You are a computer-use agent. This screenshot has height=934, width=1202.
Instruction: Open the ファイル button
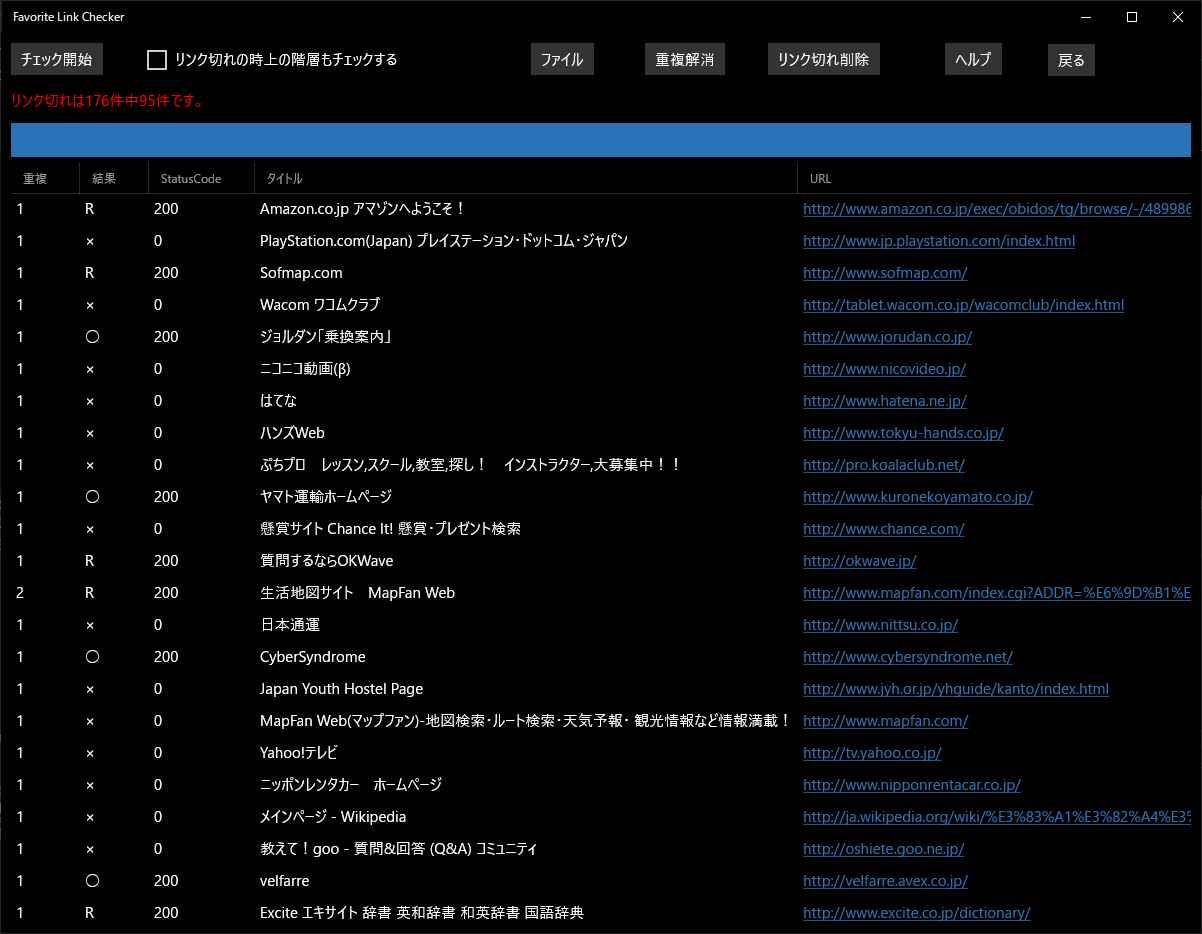[x=562, y=60]
